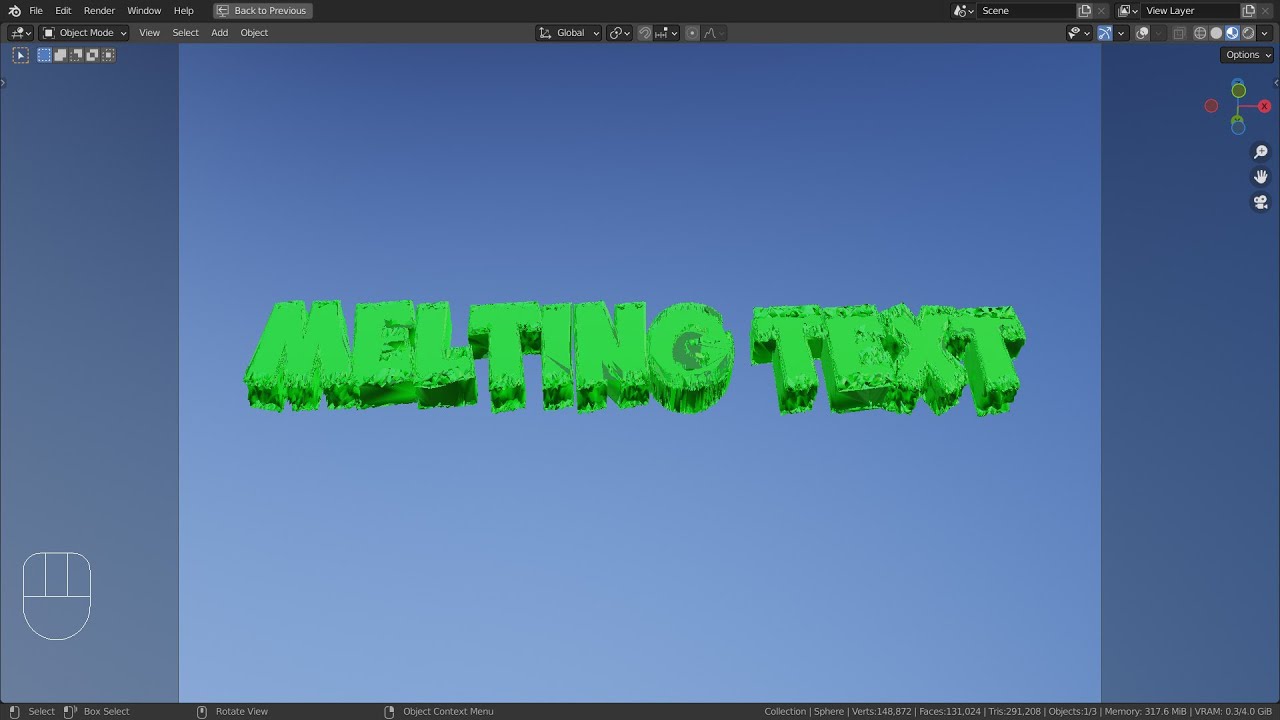Click Select hint in status bar

pyautogui.click(x=41, y=711)
